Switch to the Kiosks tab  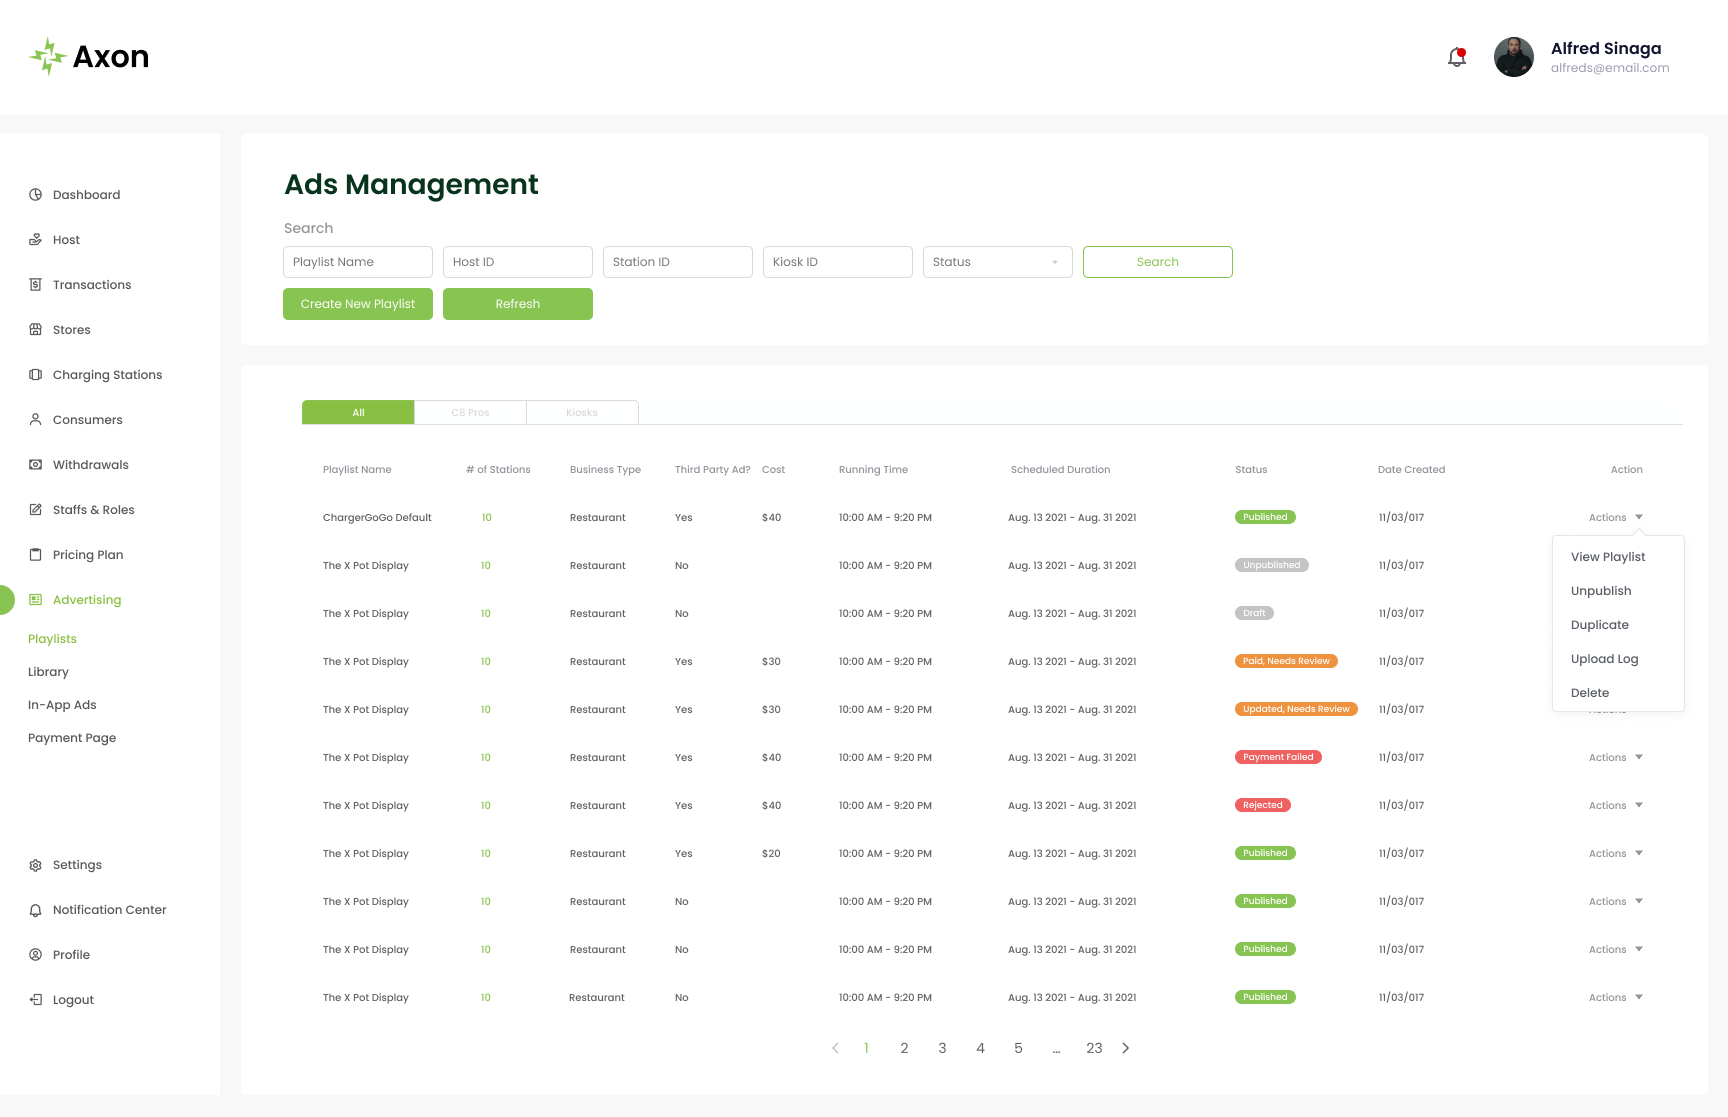click(x=582, y=412)
